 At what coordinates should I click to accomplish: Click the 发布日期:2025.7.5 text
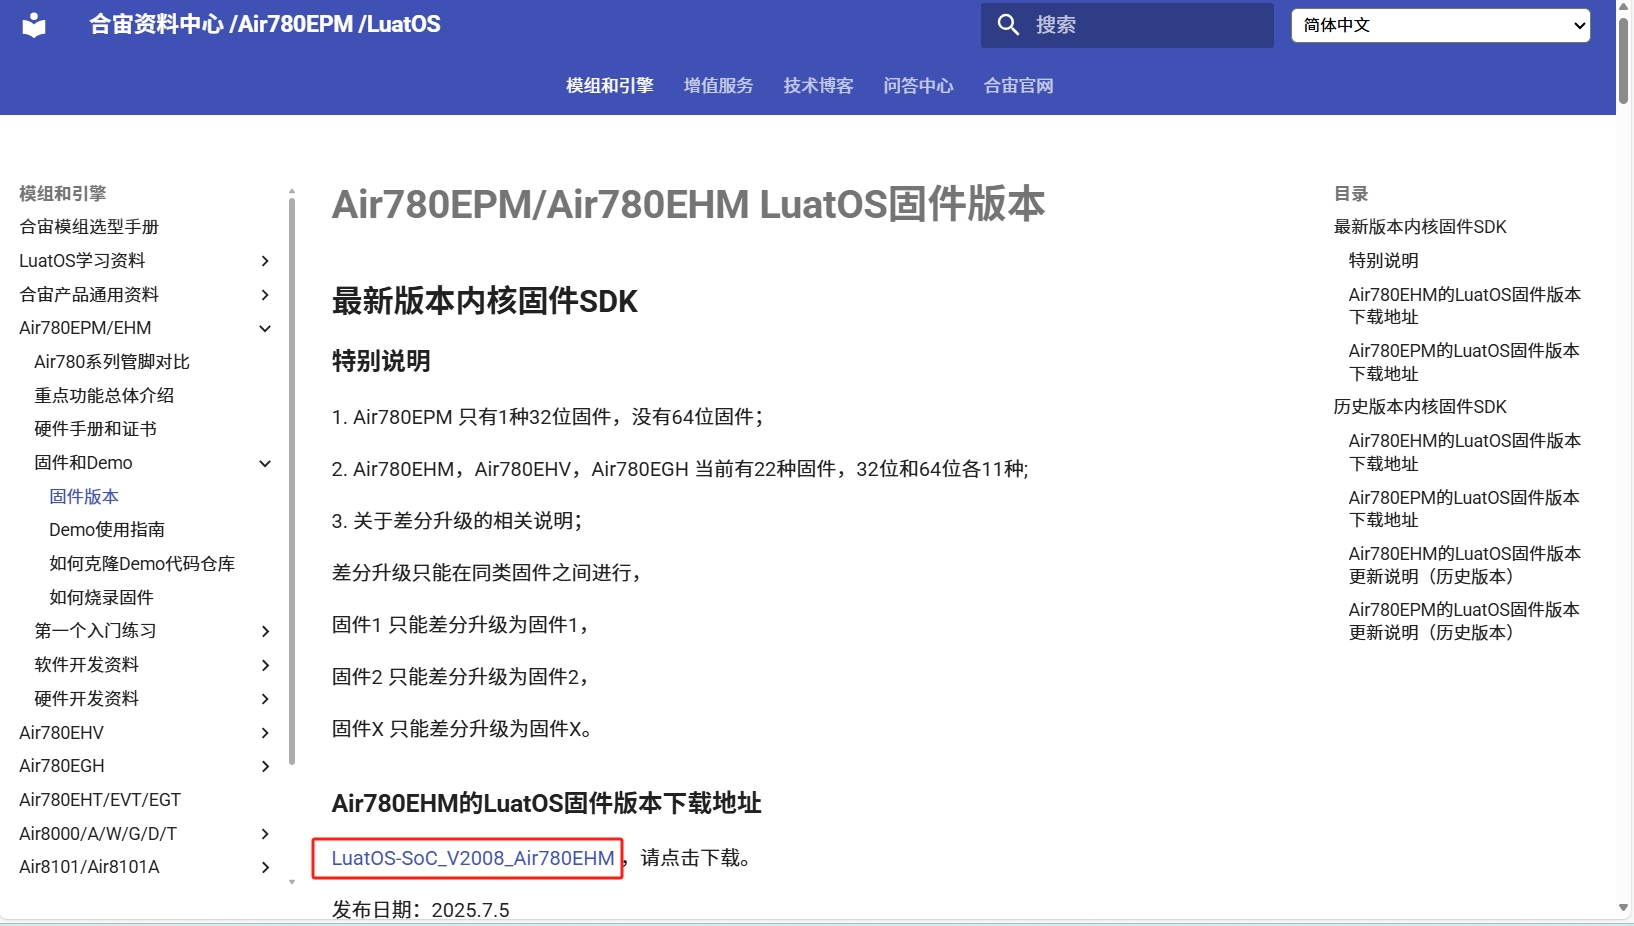click(x=421, y=910)
